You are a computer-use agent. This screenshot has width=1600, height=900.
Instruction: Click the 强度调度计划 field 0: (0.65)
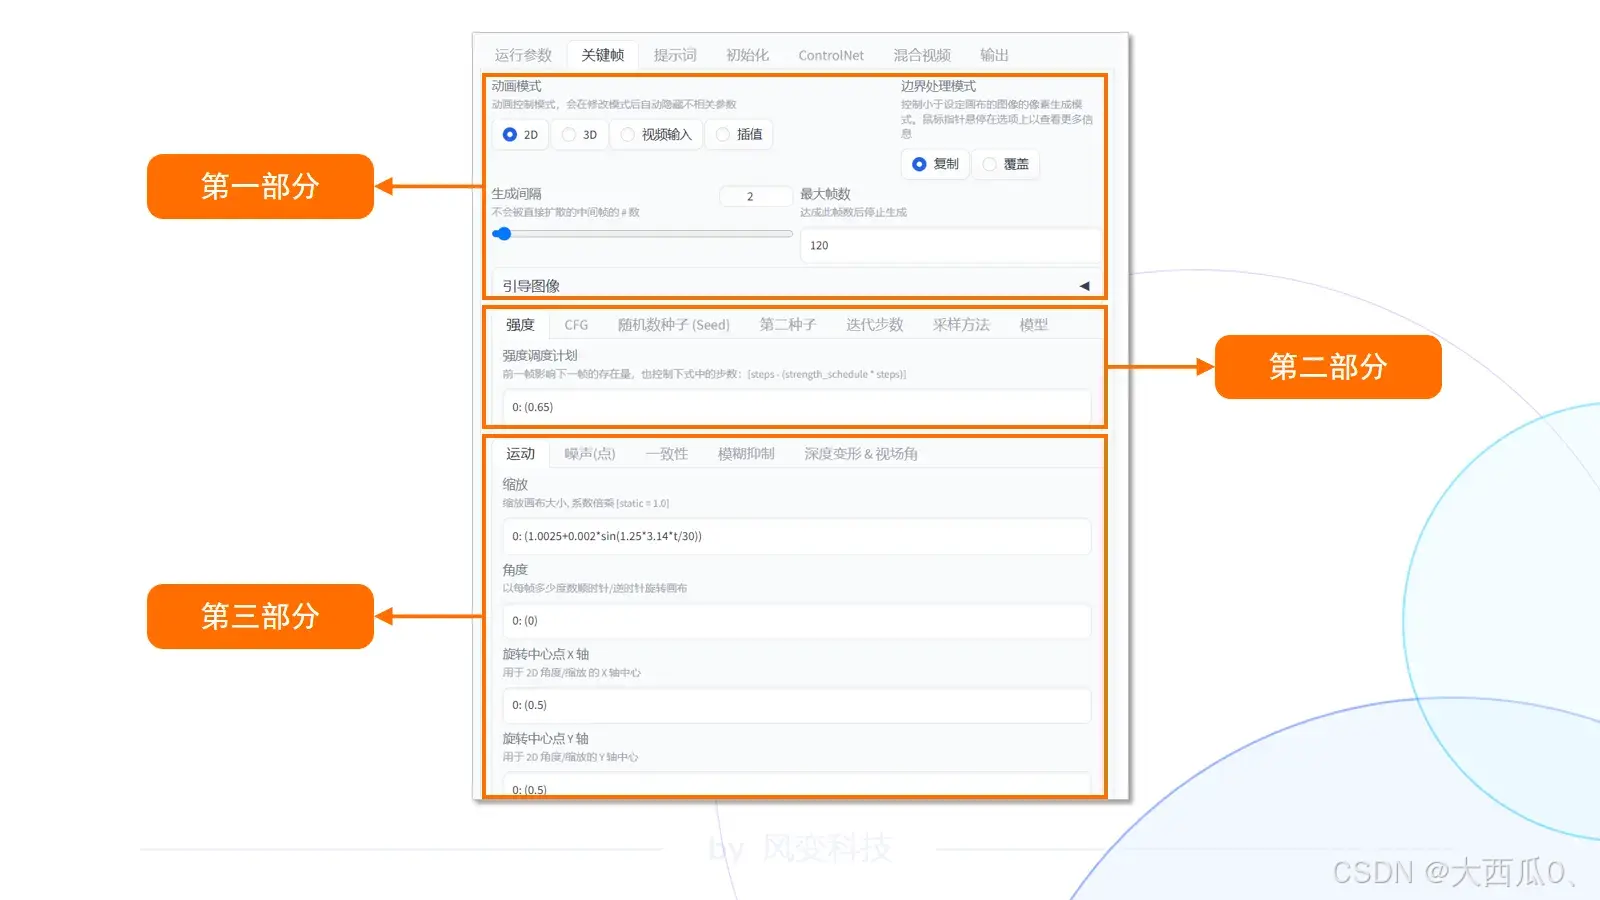tap(796, 407)
